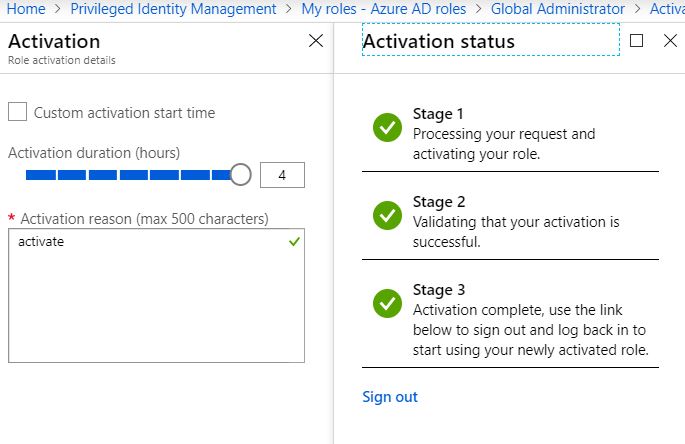
Task: Click the Sign out link
Action: [390, 397]
